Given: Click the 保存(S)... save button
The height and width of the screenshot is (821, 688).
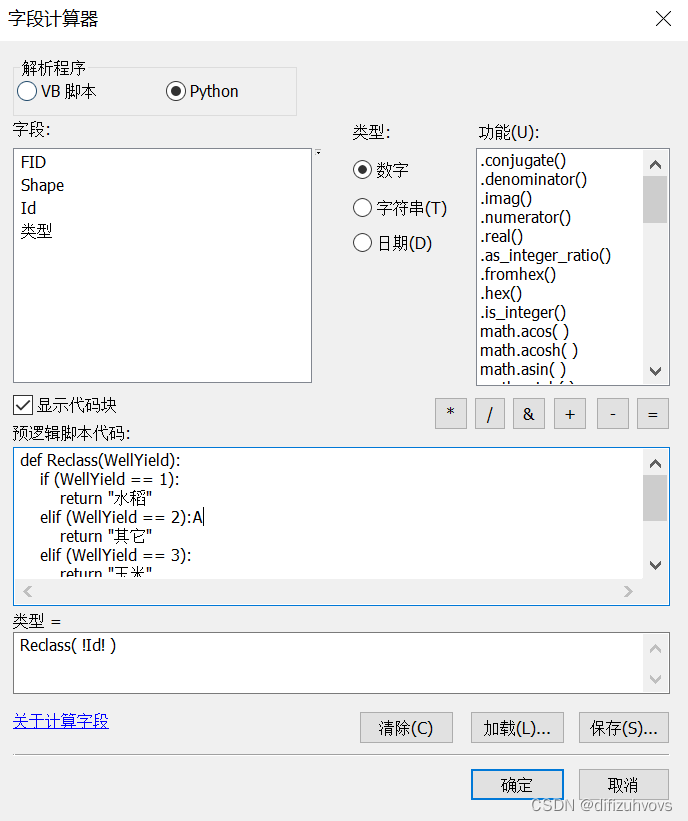Looking at the screenshot, I should [x=624, y=727].
